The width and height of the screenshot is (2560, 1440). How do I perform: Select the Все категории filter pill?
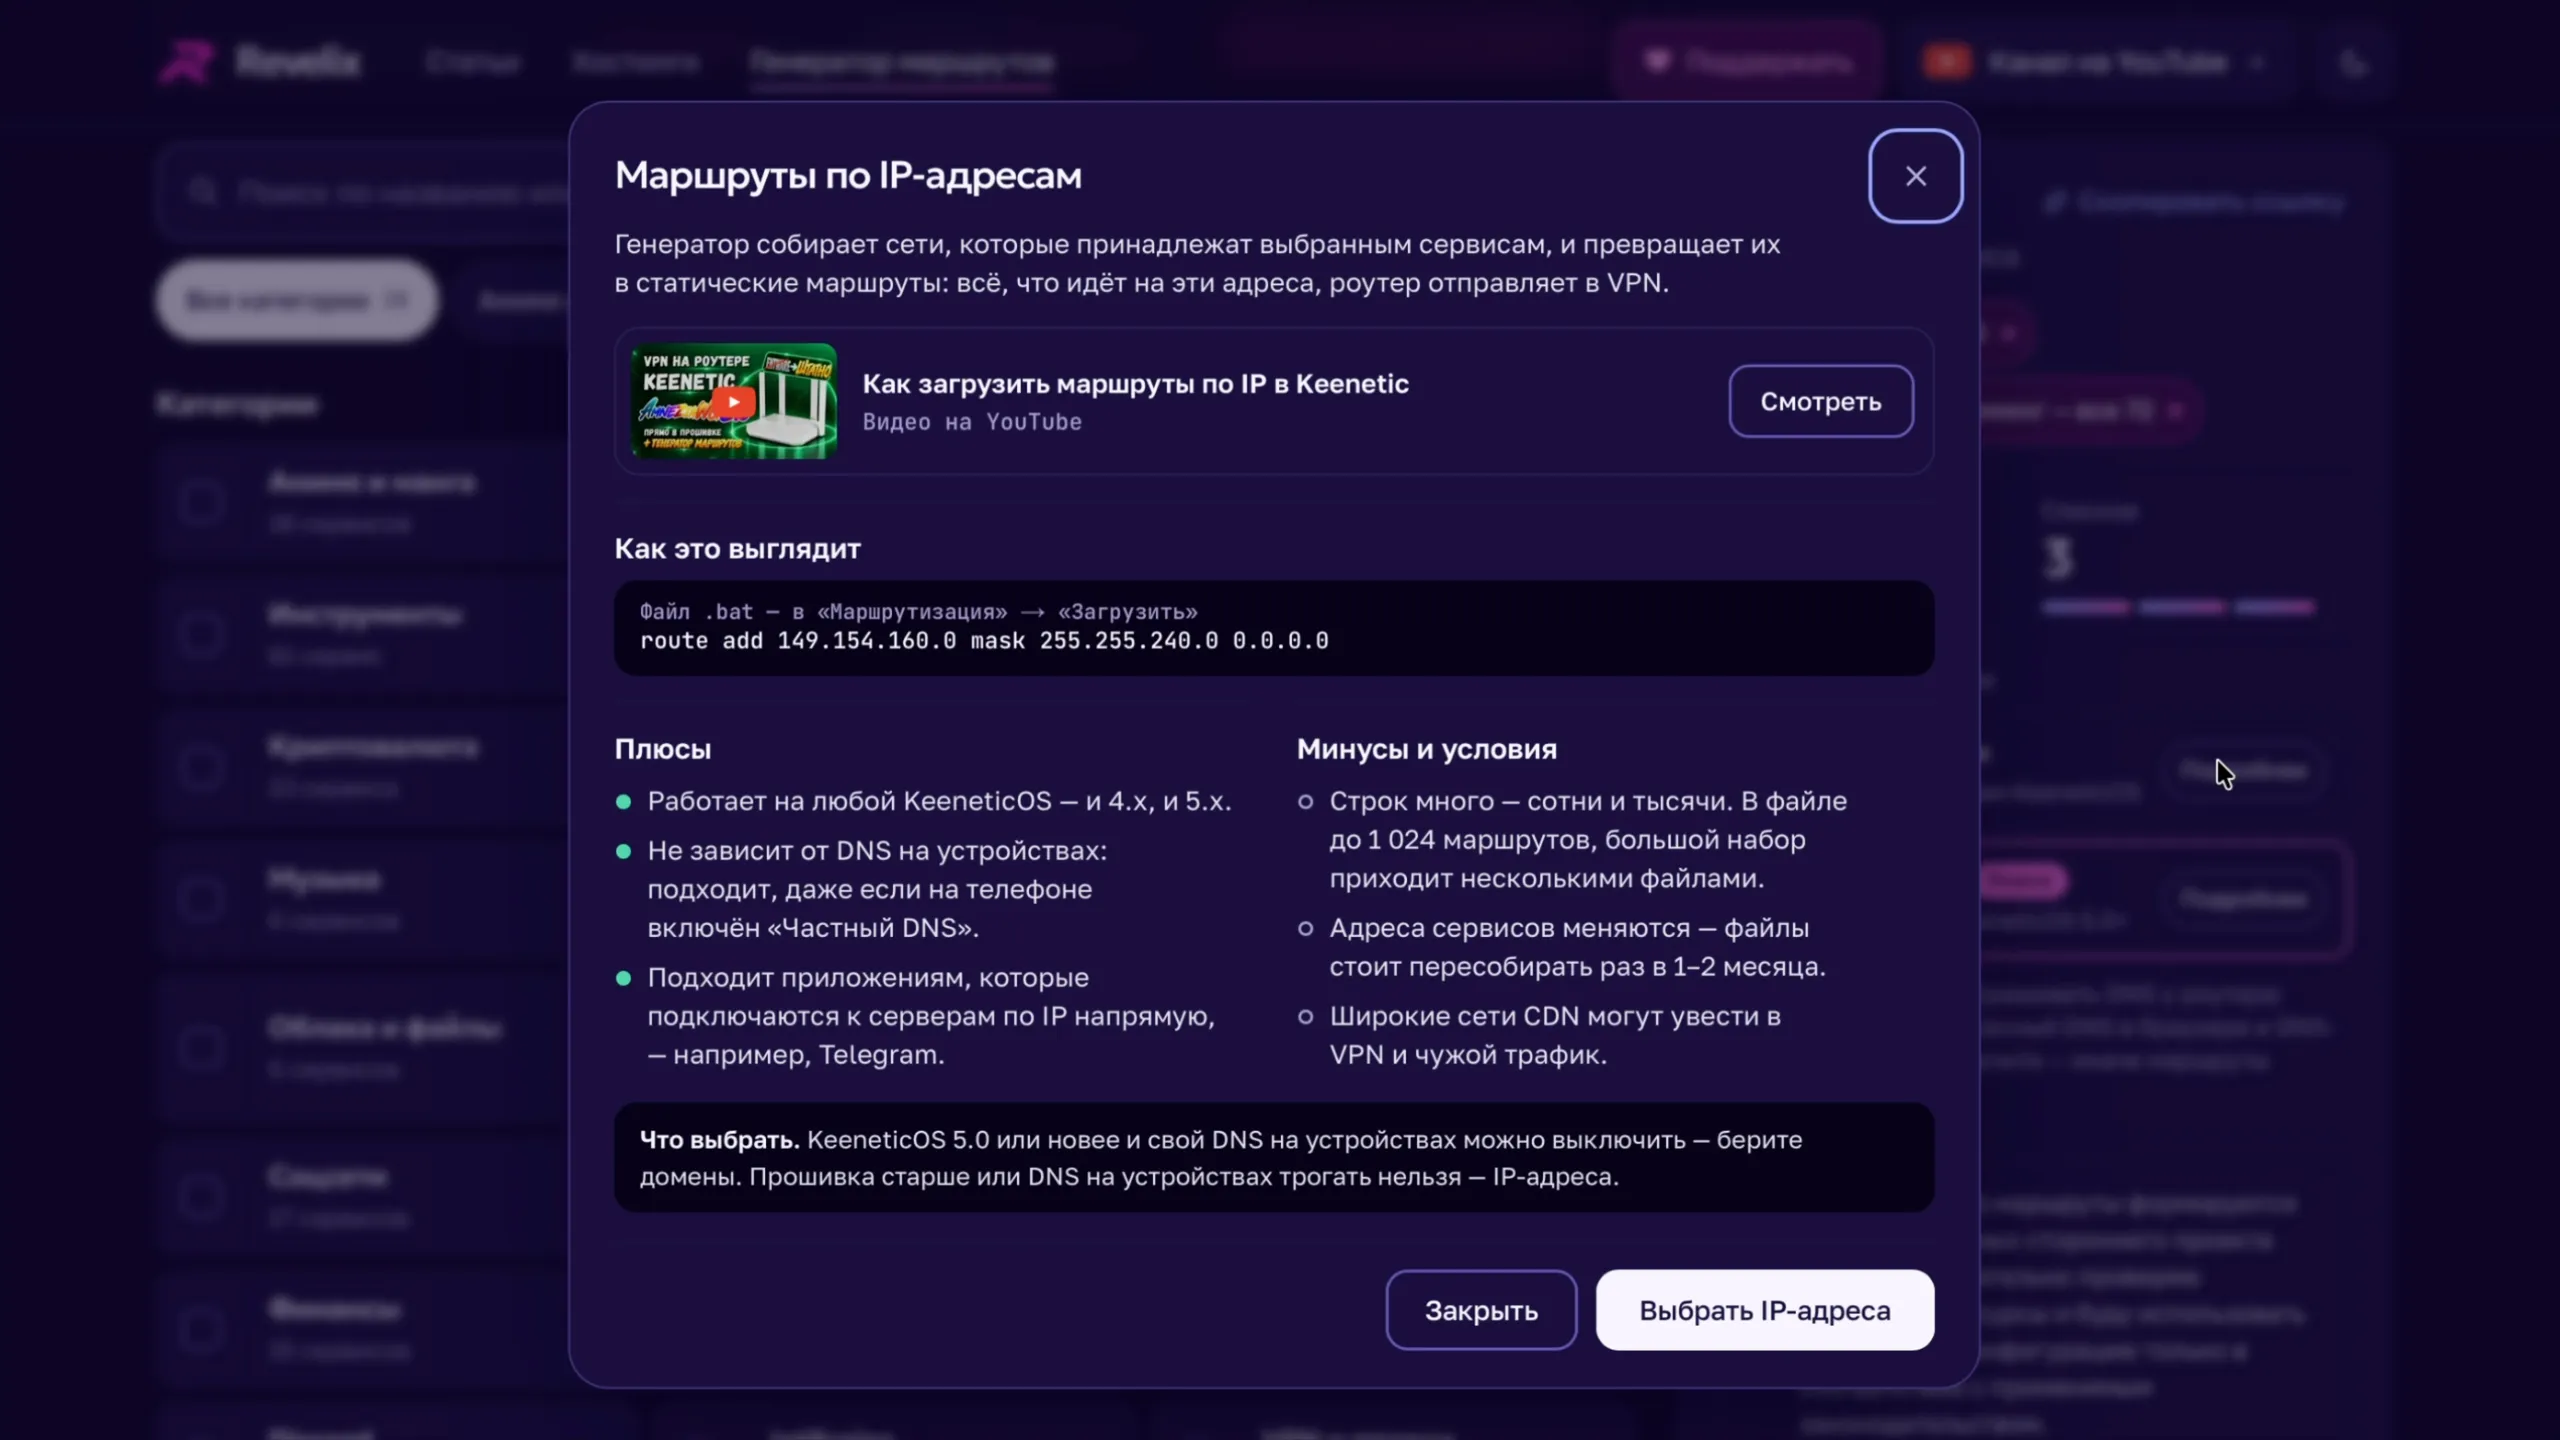click(297, 300)
